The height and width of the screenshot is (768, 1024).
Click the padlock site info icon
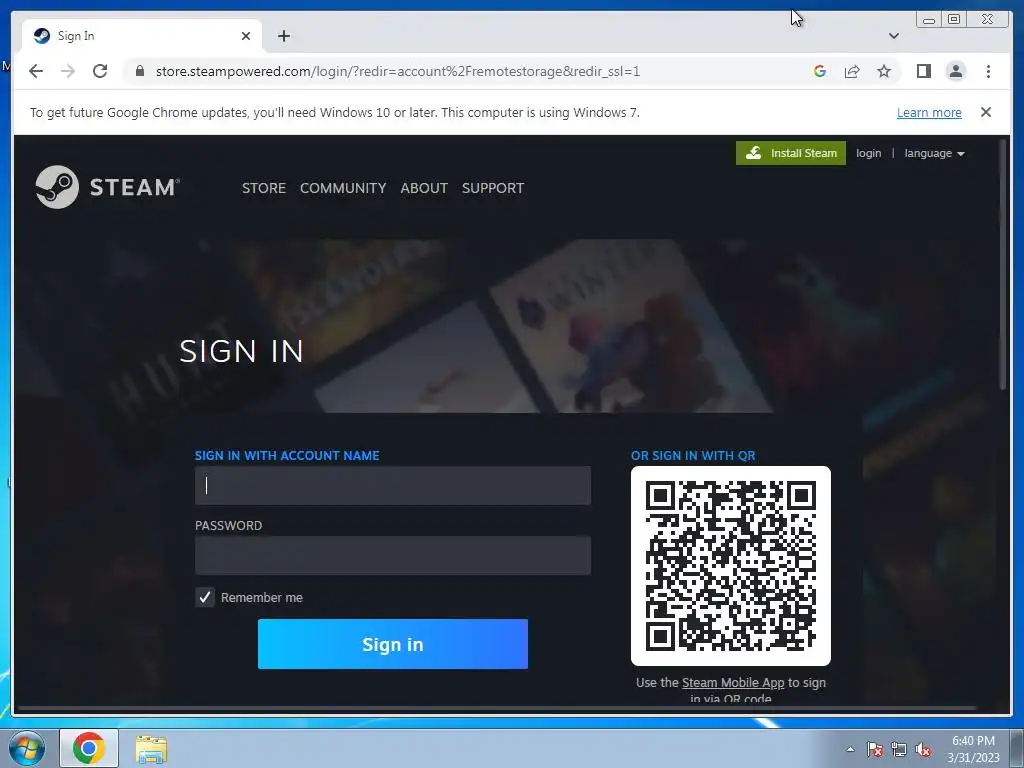coord(139,71)
